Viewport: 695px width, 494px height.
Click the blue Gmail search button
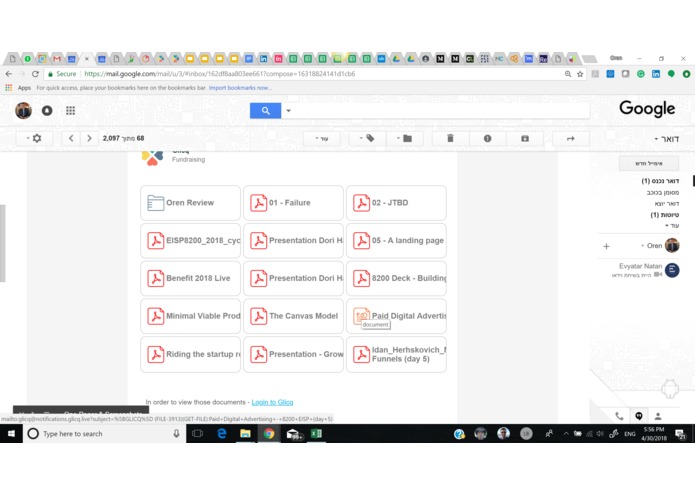click(x=265, y=111)
